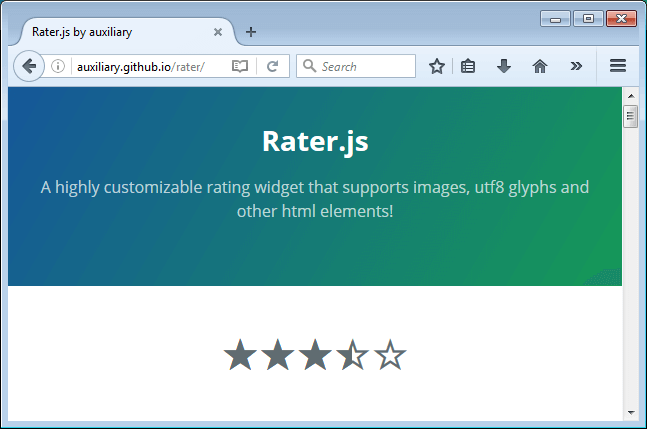Close the browser window
Screen dimensions: 647x429
621,19
